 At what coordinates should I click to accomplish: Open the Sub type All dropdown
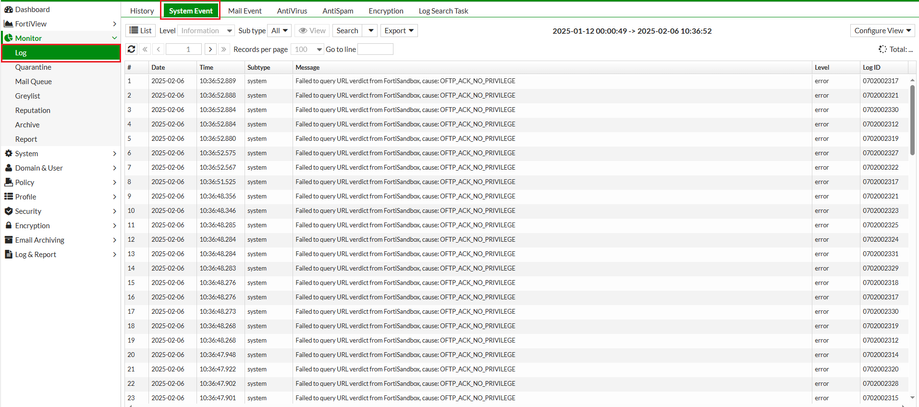(280, 30)
